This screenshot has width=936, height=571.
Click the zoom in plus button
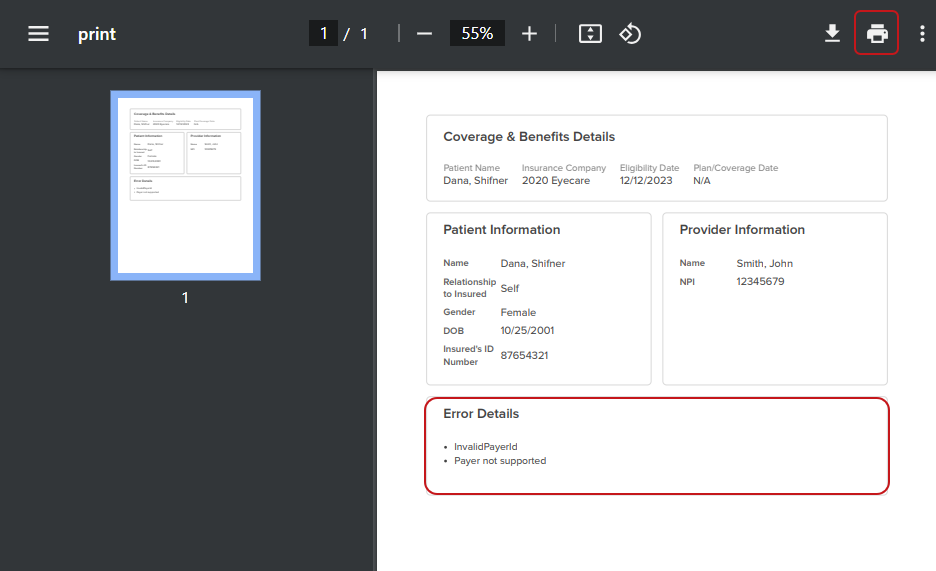tap(529, 34)
